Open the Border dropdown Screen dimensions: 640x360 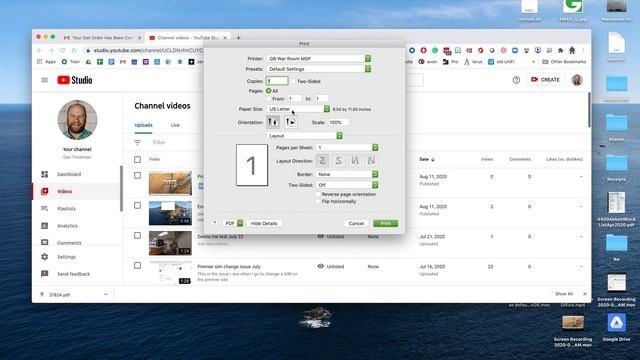[347, 174]
